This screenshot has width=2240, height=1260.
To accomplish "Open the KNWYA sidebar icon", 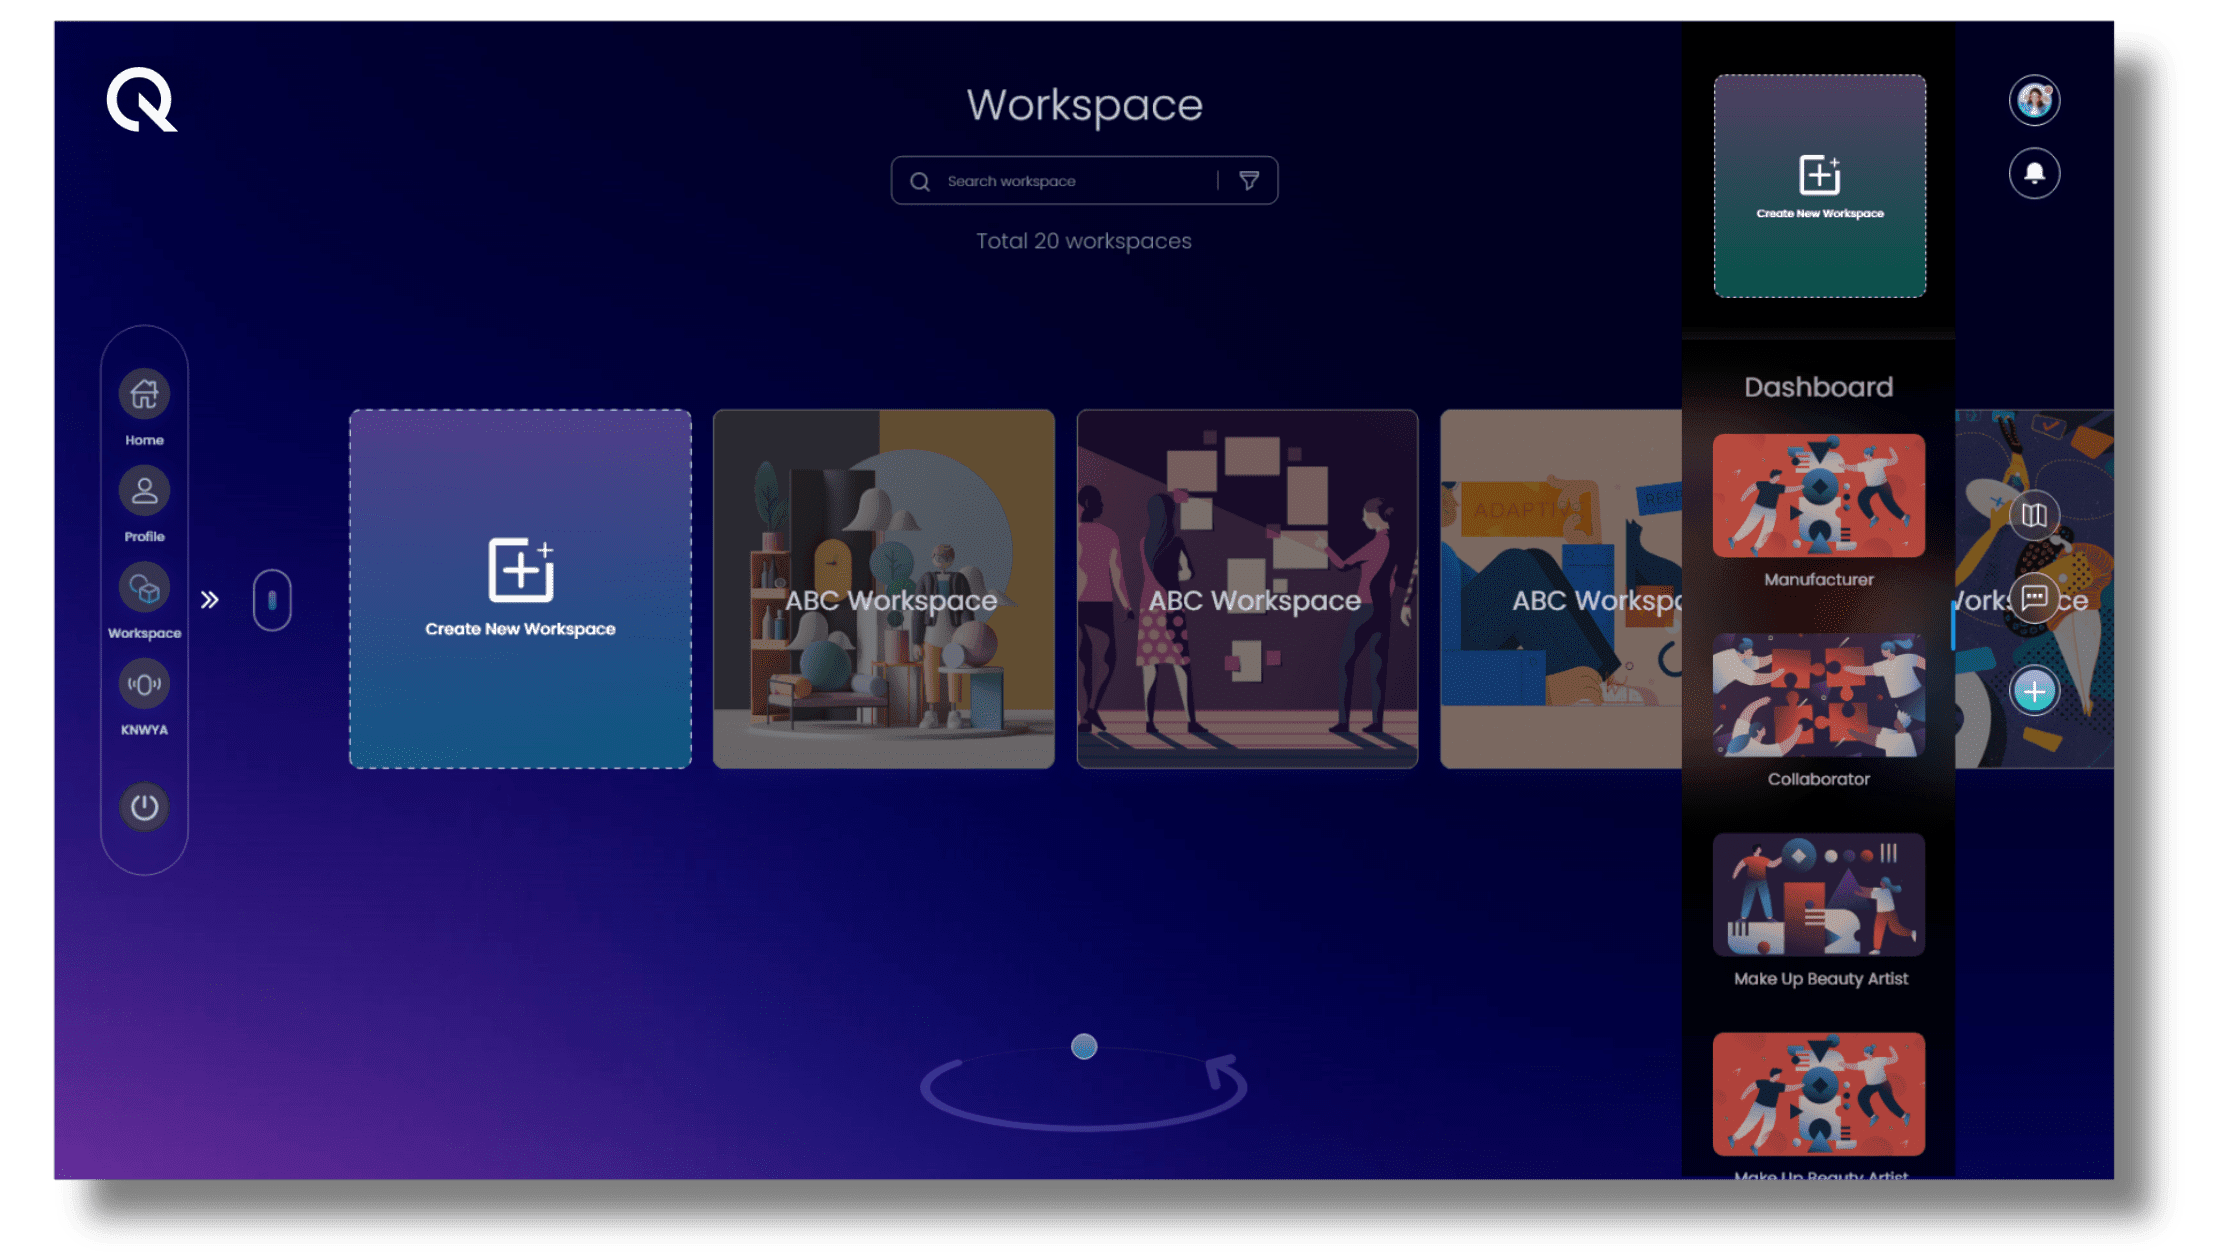I will (144, 685).
